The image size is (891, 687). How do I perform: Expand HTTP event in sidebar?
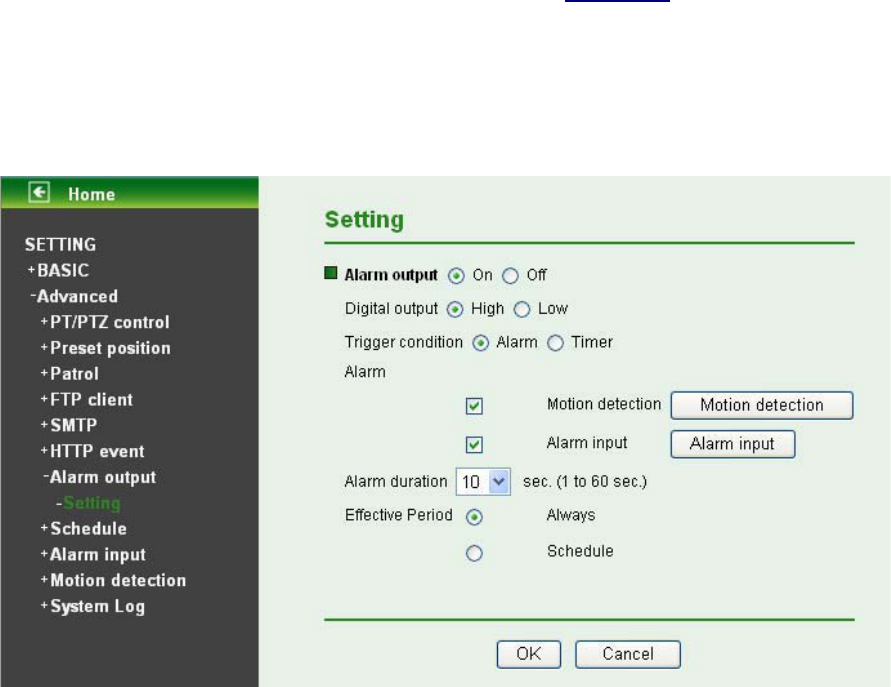[92, 451]
